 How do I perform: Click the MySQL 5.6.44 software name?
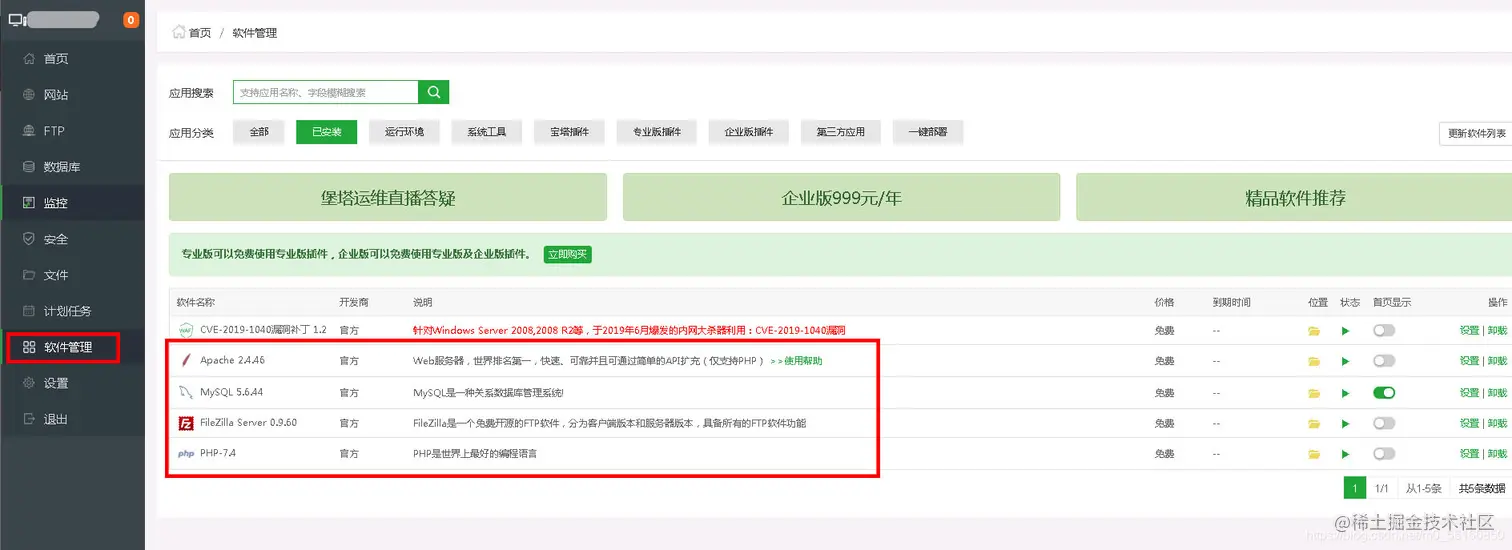[231, 393]
